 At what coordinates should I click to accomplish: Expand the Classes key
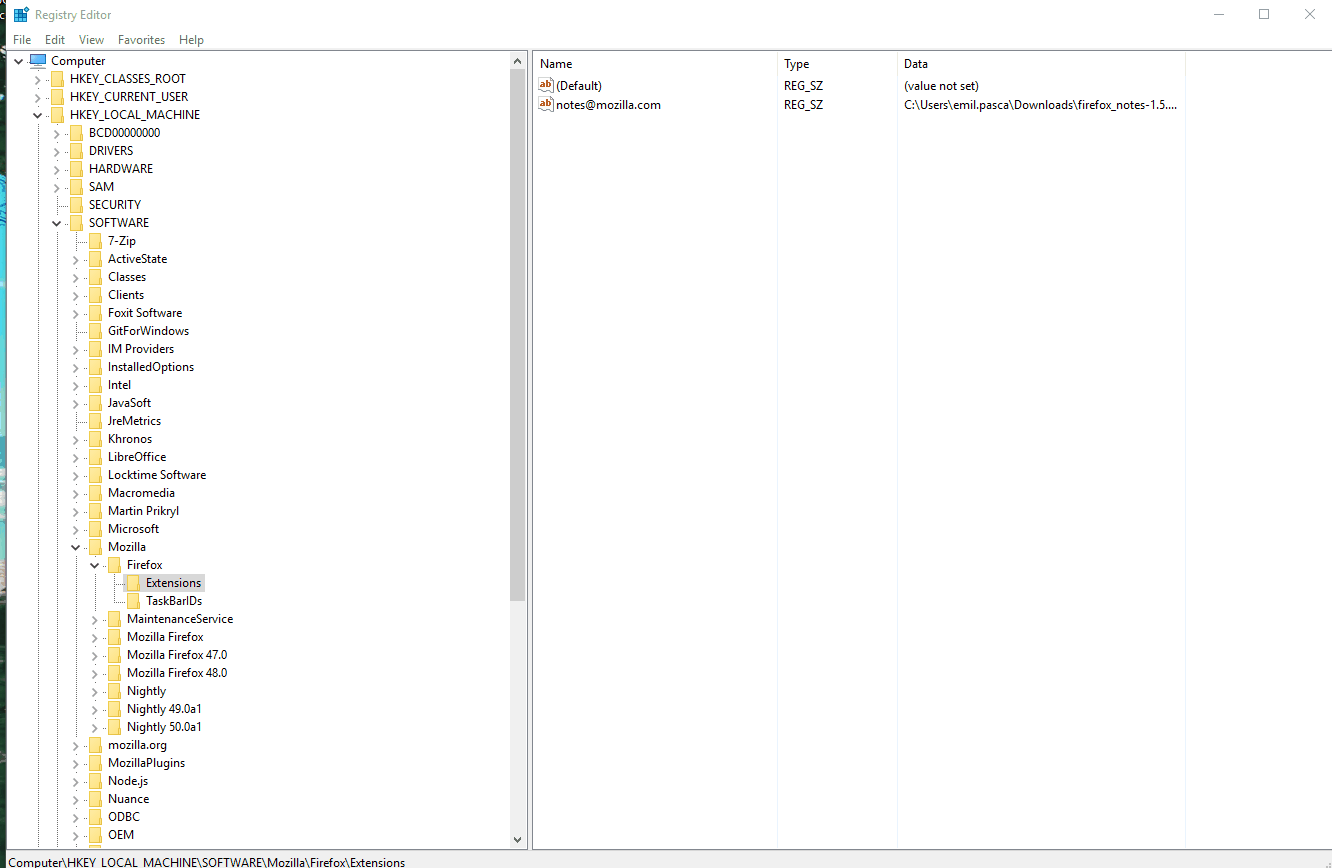(76, 277)
